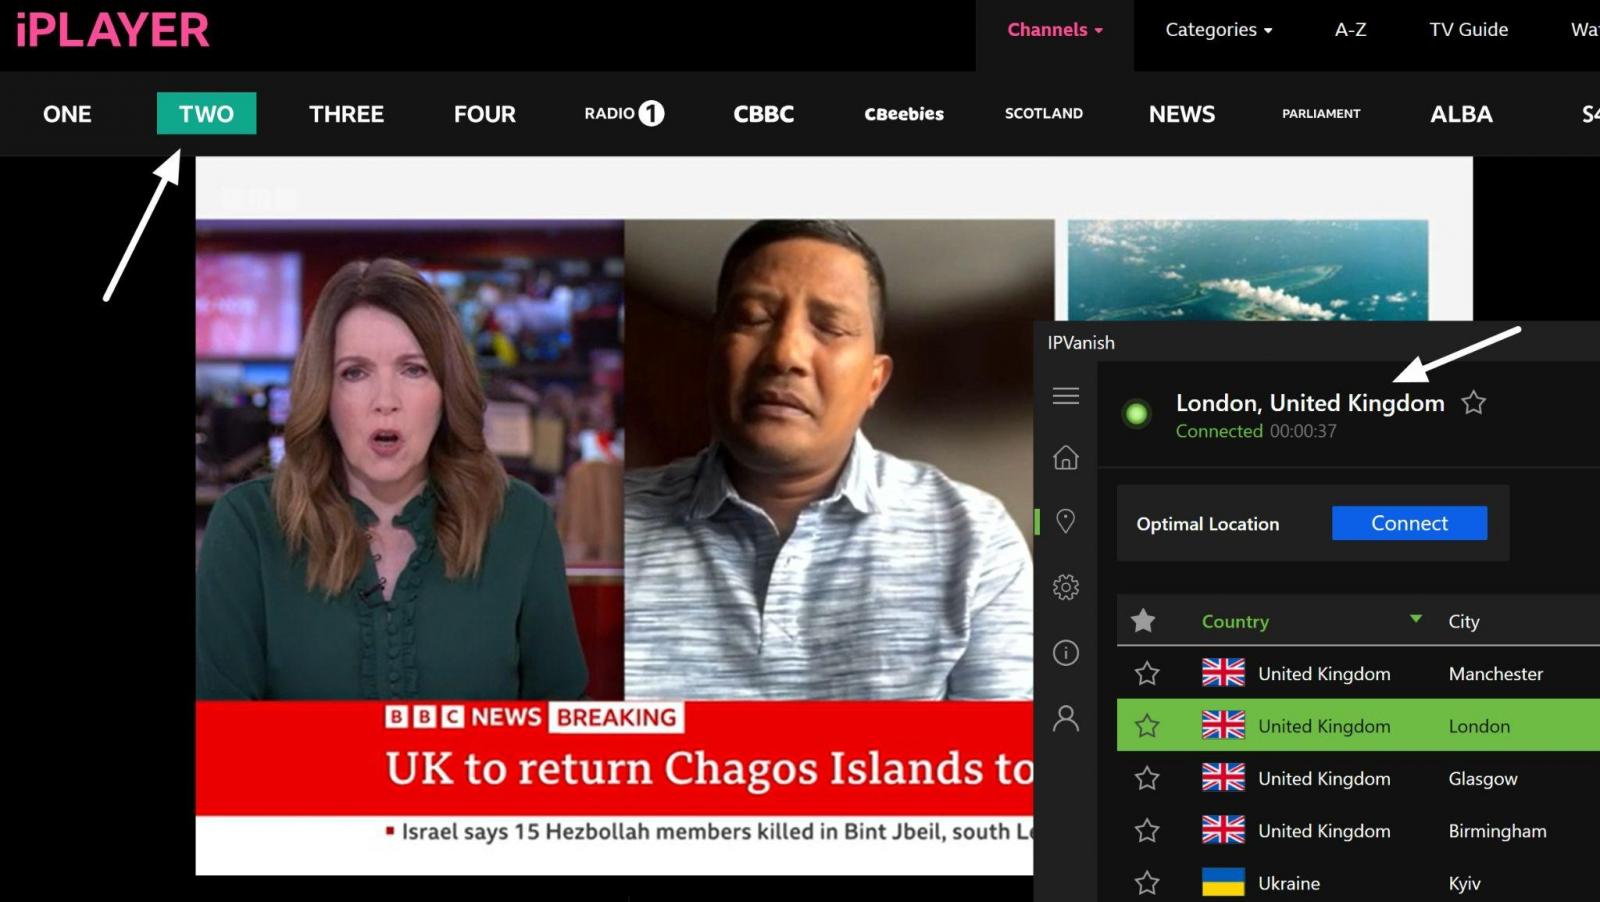Select BBC ONE channel
The width and height of the screenshot is (1600, 902).
tap(67, 114)
